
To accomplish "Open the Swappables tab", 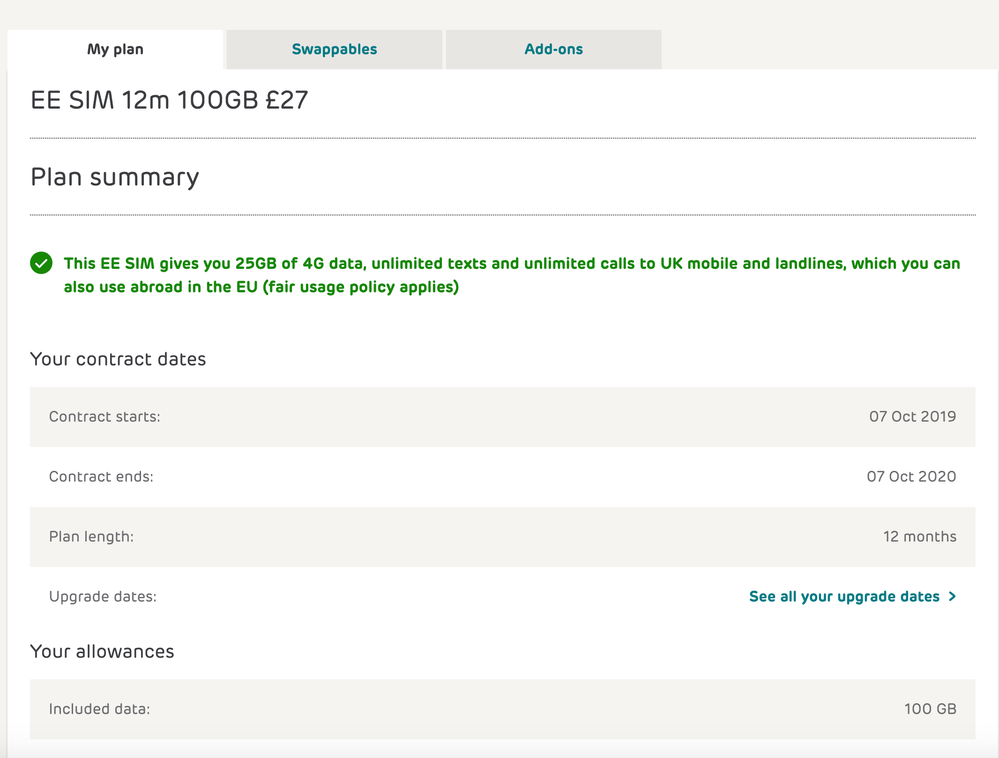I will click(334, 49).
